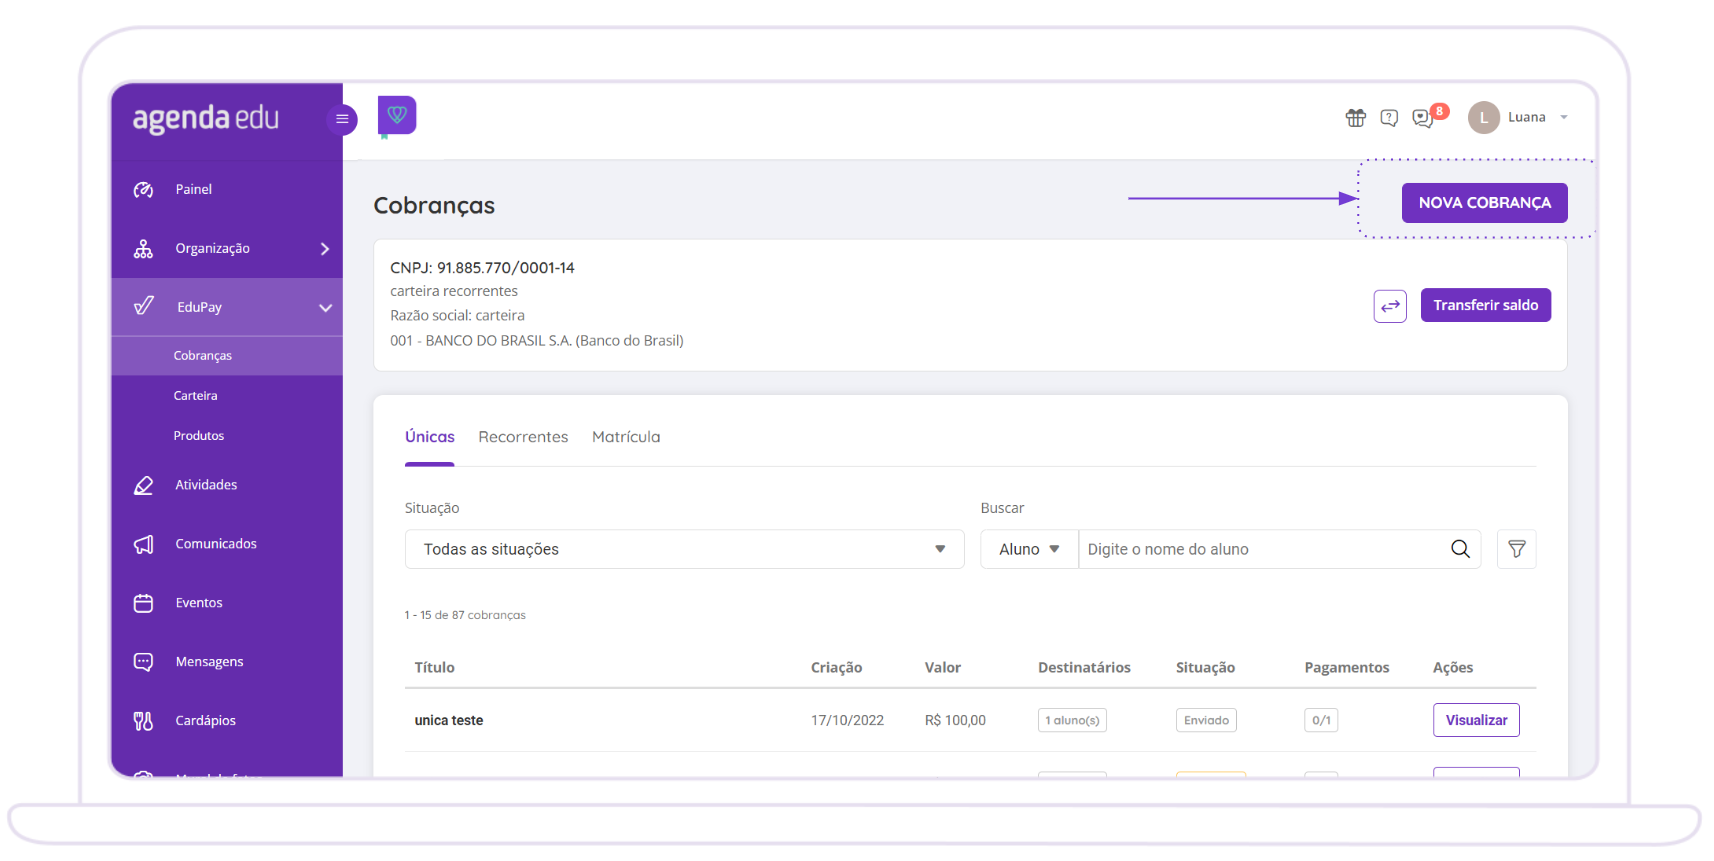Click the Cardápios cutlery icon
Viewport: 1714px width, 861px height.
(144, 721)
